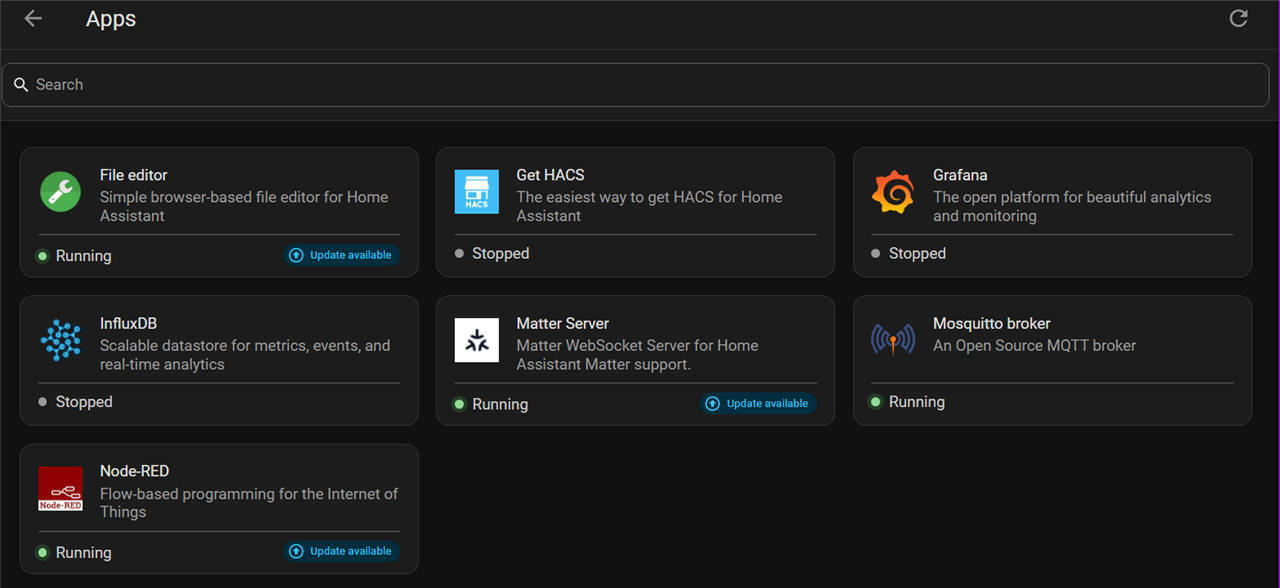Image resolution: width=1280 pixels, height=588 pixels.
Task: Click the Node-RED logo icon
Action: tap(61, 489)
